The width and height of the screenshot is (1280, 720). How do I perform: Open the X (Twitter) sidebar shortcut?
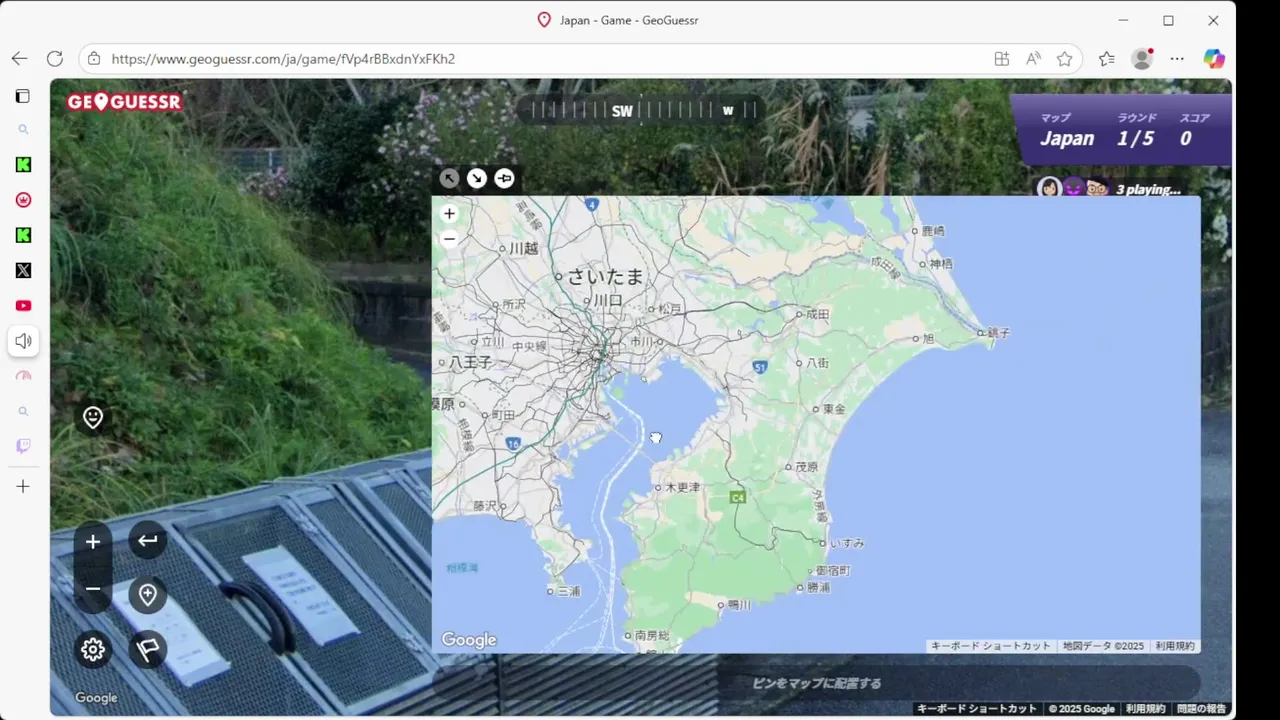click(x=23, y=270)
